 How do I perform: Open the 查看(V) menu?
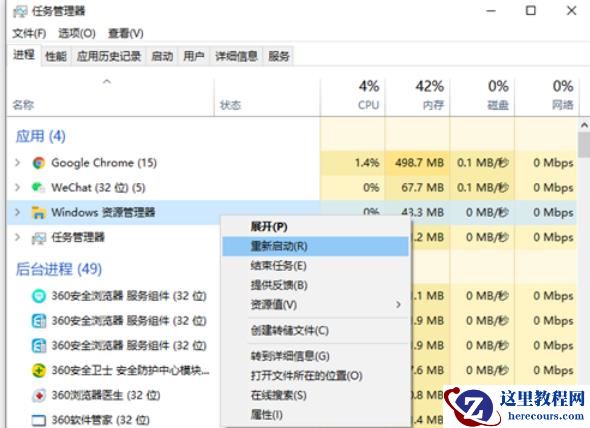coord(126,34)
